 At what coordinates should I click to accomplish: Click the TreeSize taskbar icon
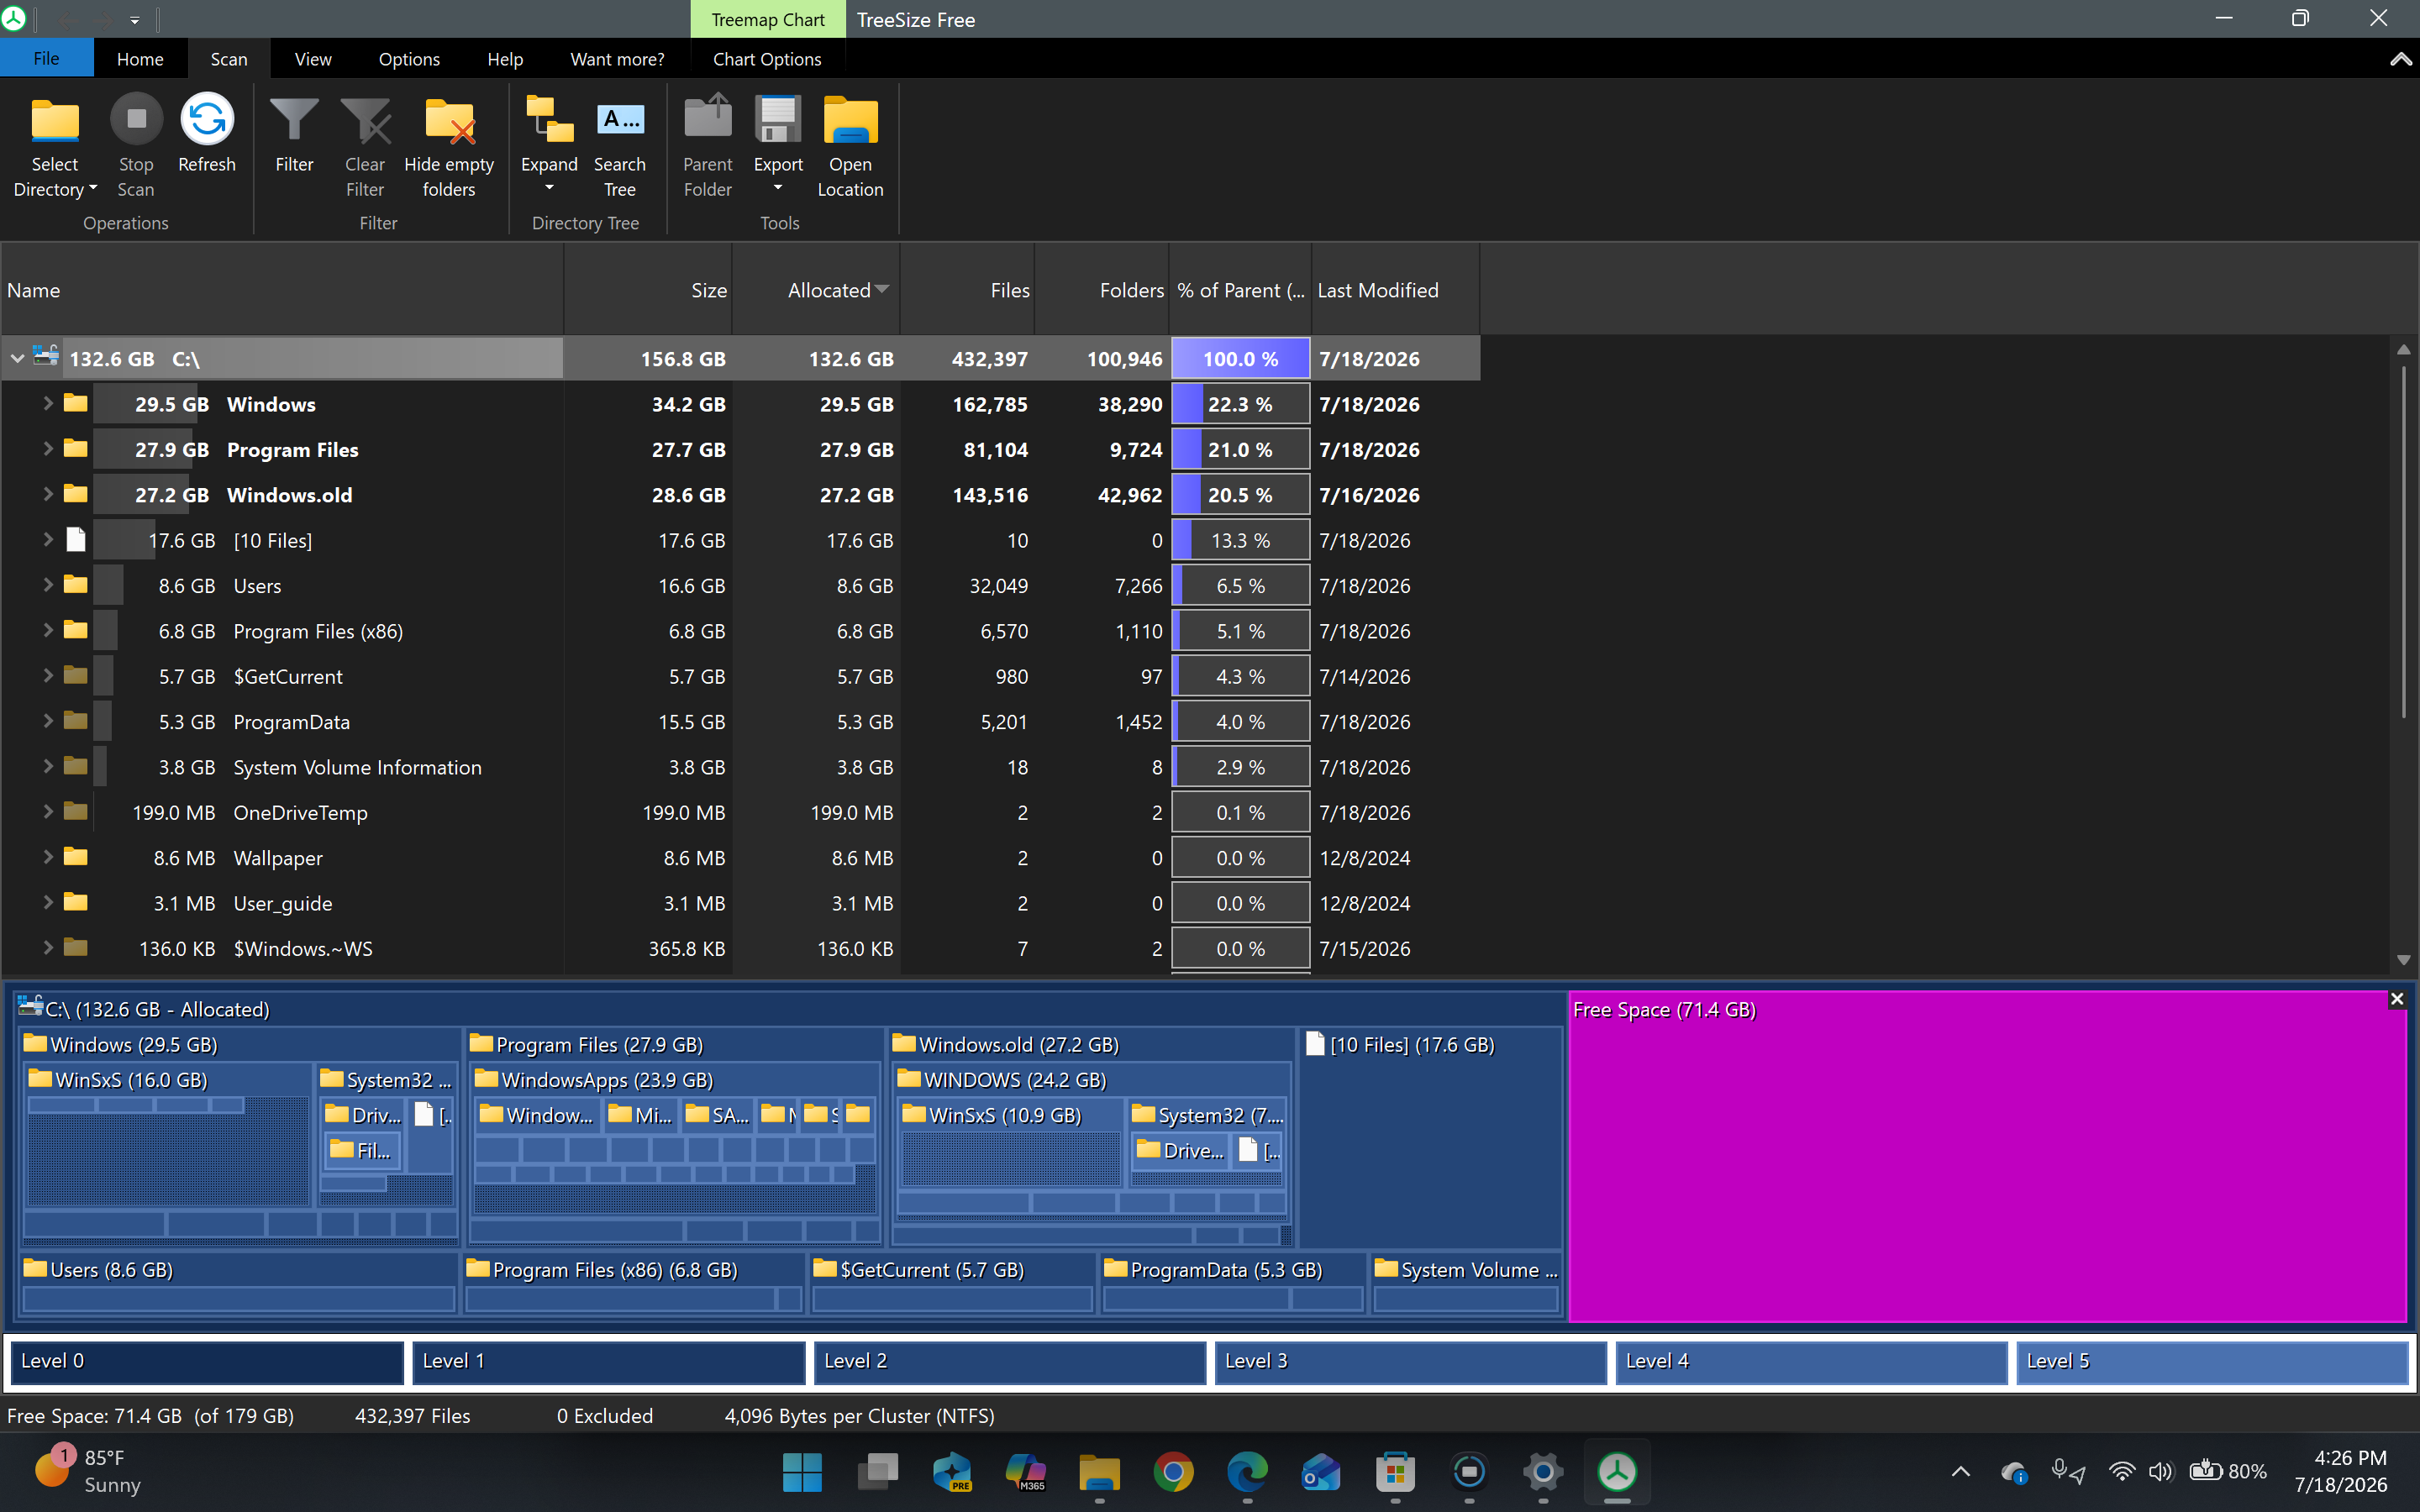click(x=1617, y=1472)
